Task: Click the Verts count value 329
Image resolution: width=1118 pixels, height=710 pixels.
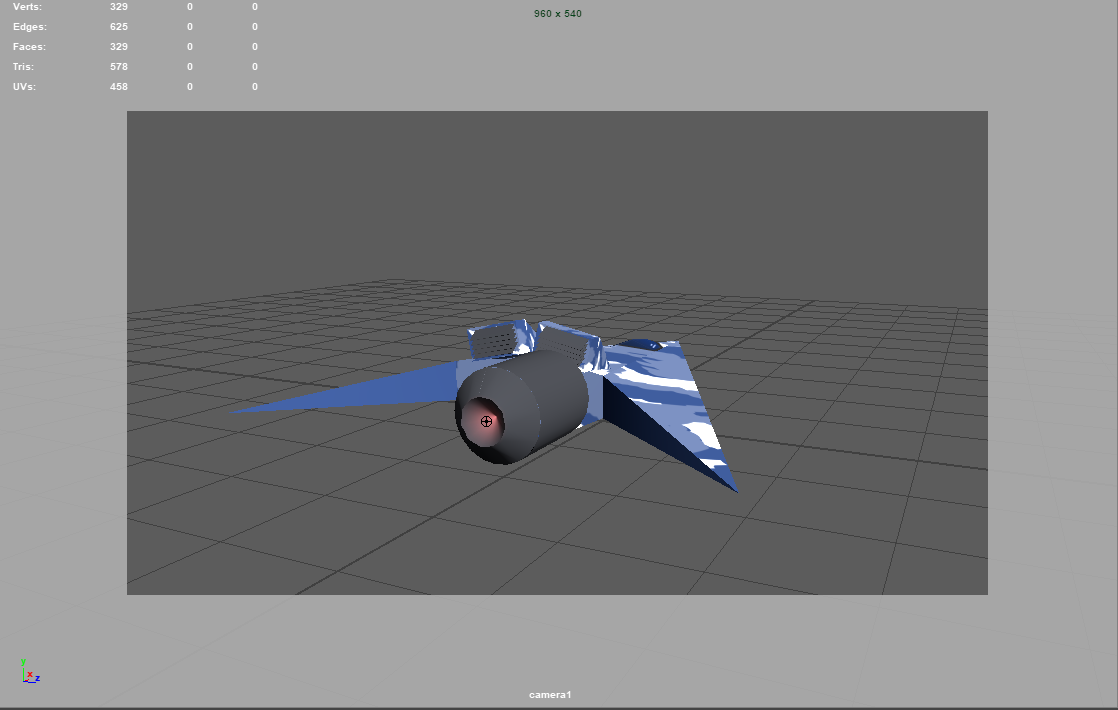Action: pos(119,6)
